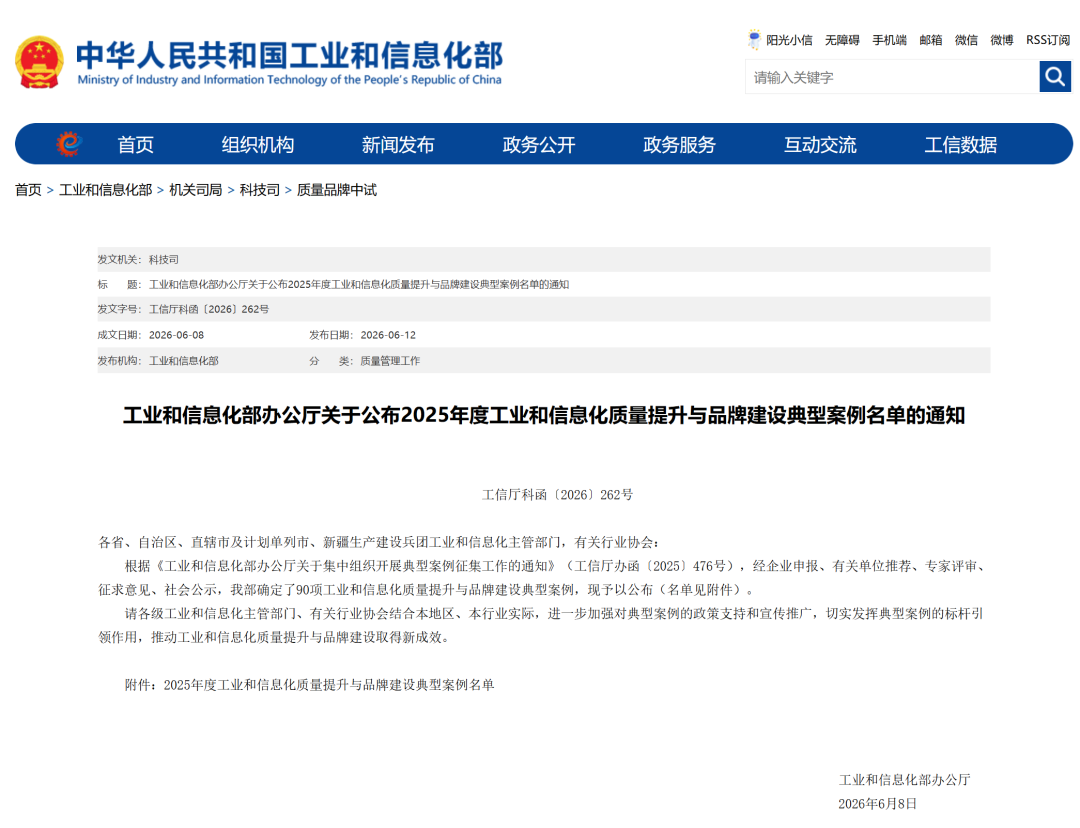
Task: Click the 成文日期 value 2026-06-08
Action: 176,335
